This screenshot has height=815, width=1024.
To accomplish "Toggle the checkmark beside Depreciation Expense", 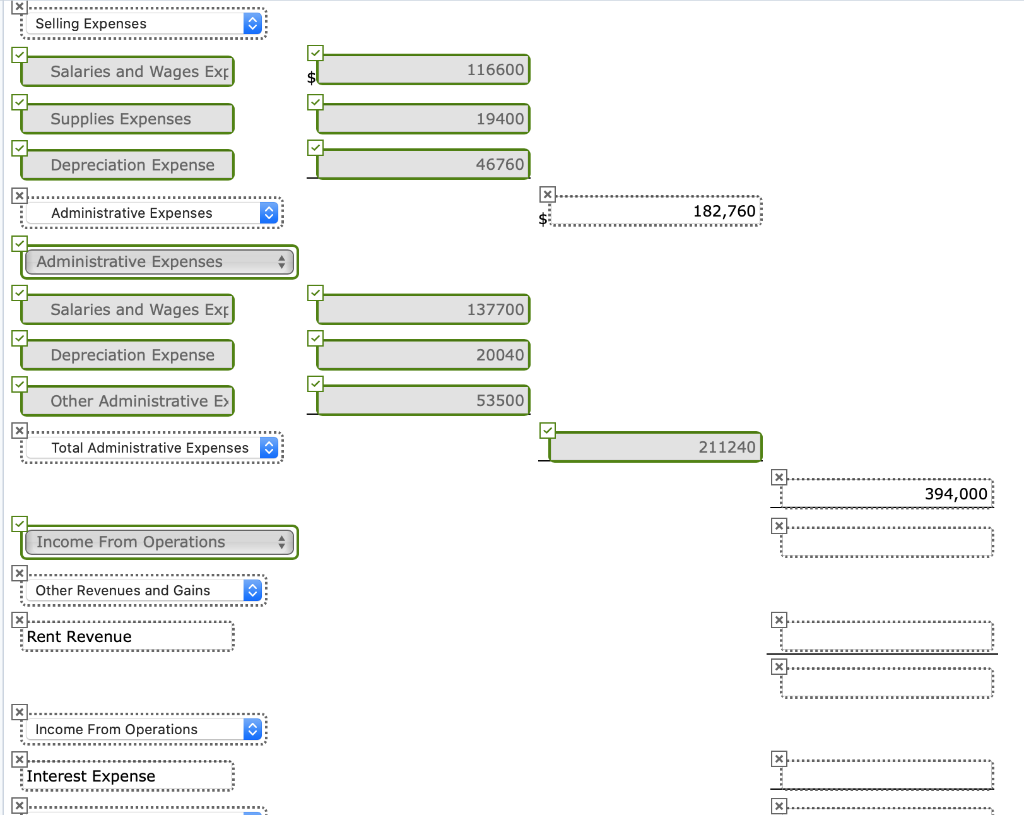I will click(x=17, y=147).
